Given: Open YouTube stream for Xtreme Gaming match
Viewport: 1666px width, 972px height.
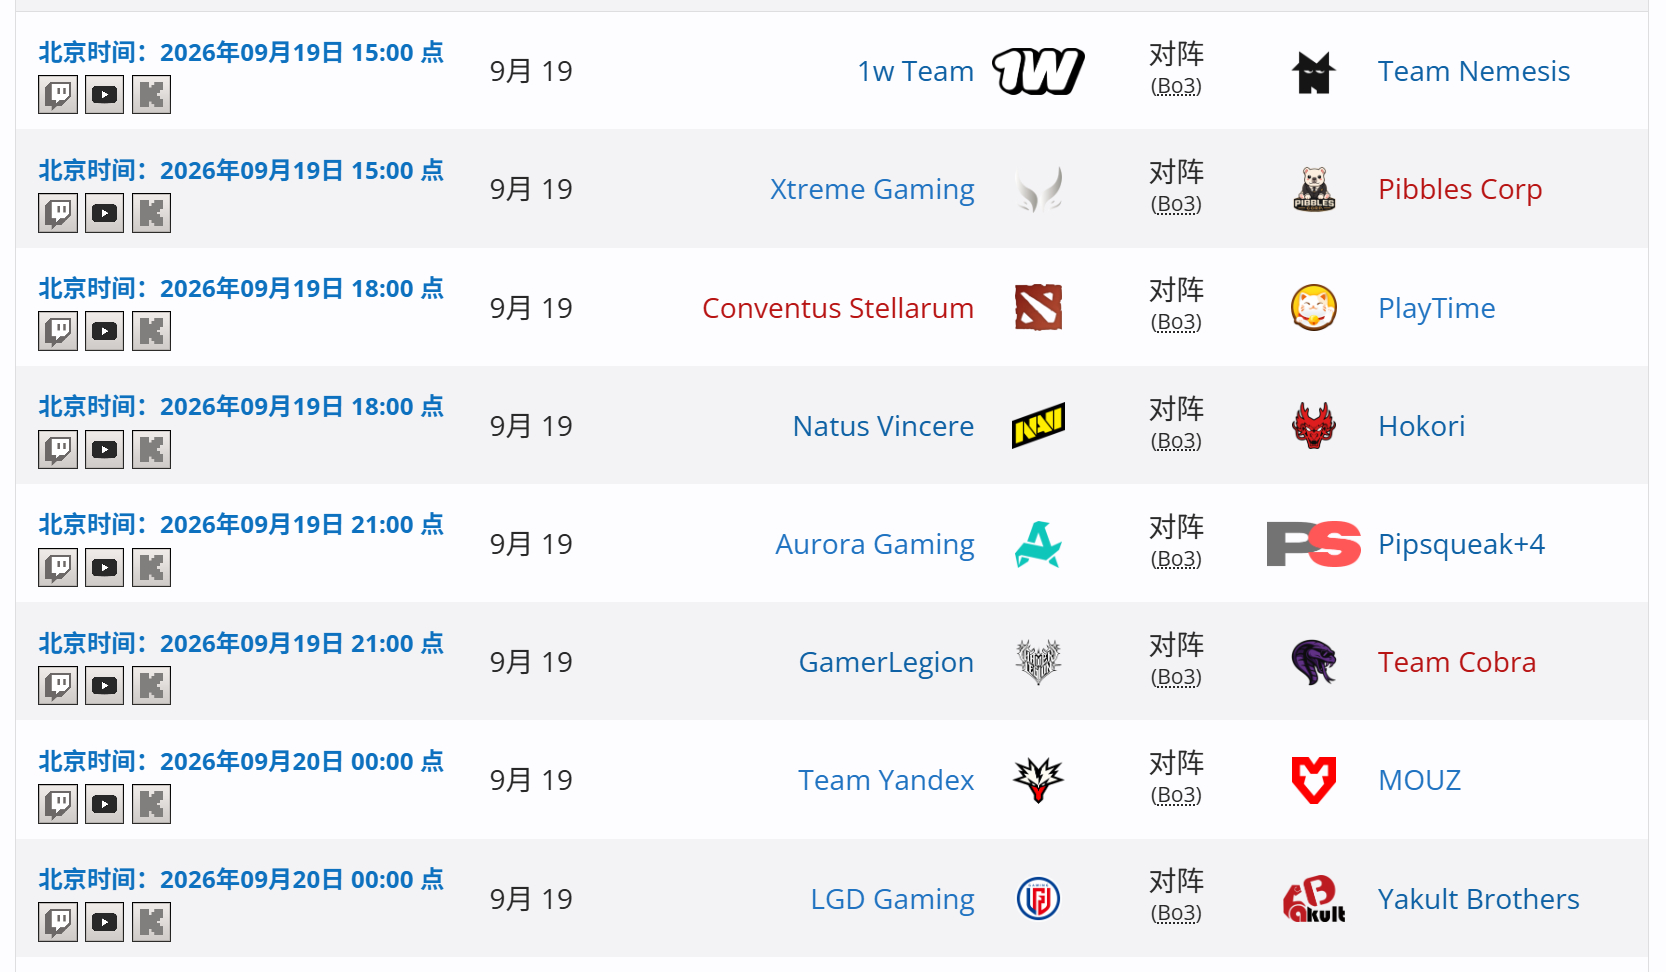Looking at the screenshot, I should pyautogui.click(x=104, y=213).
